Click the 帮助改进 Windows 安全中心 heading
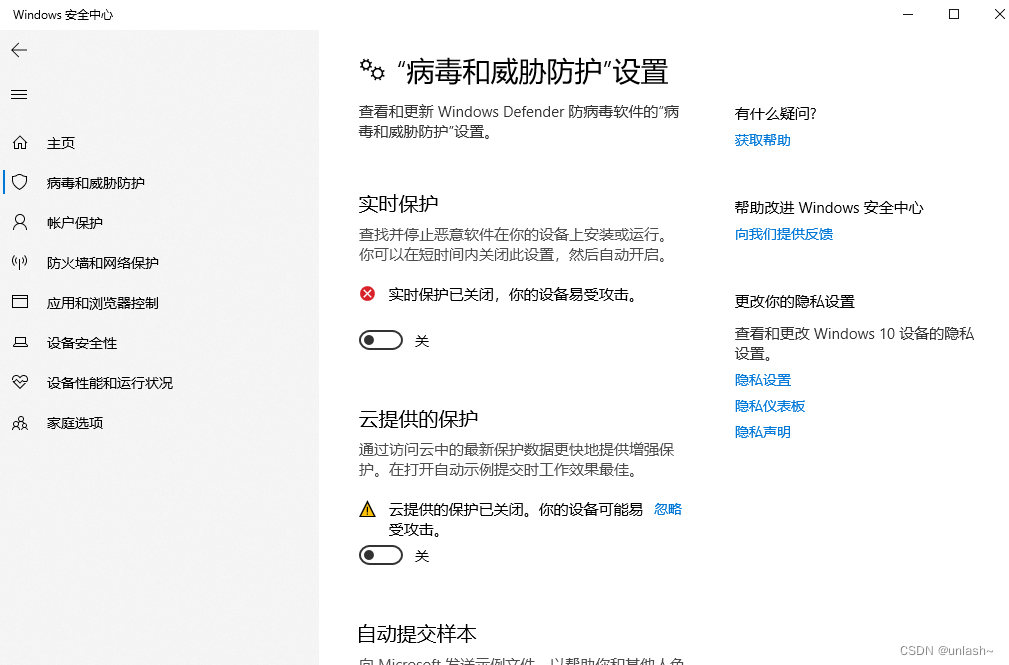The height and width of the screenshot is (665, 1009). [829, 207]
